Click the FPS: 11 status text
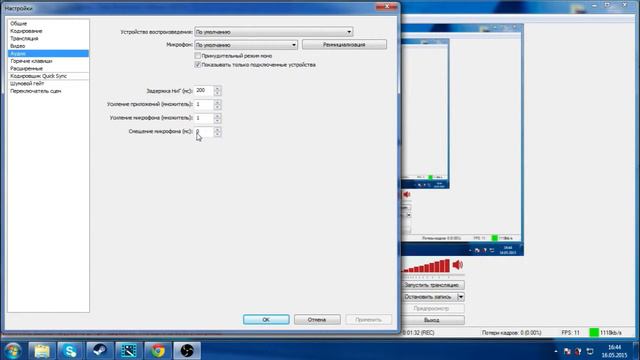 coord(570,333)
